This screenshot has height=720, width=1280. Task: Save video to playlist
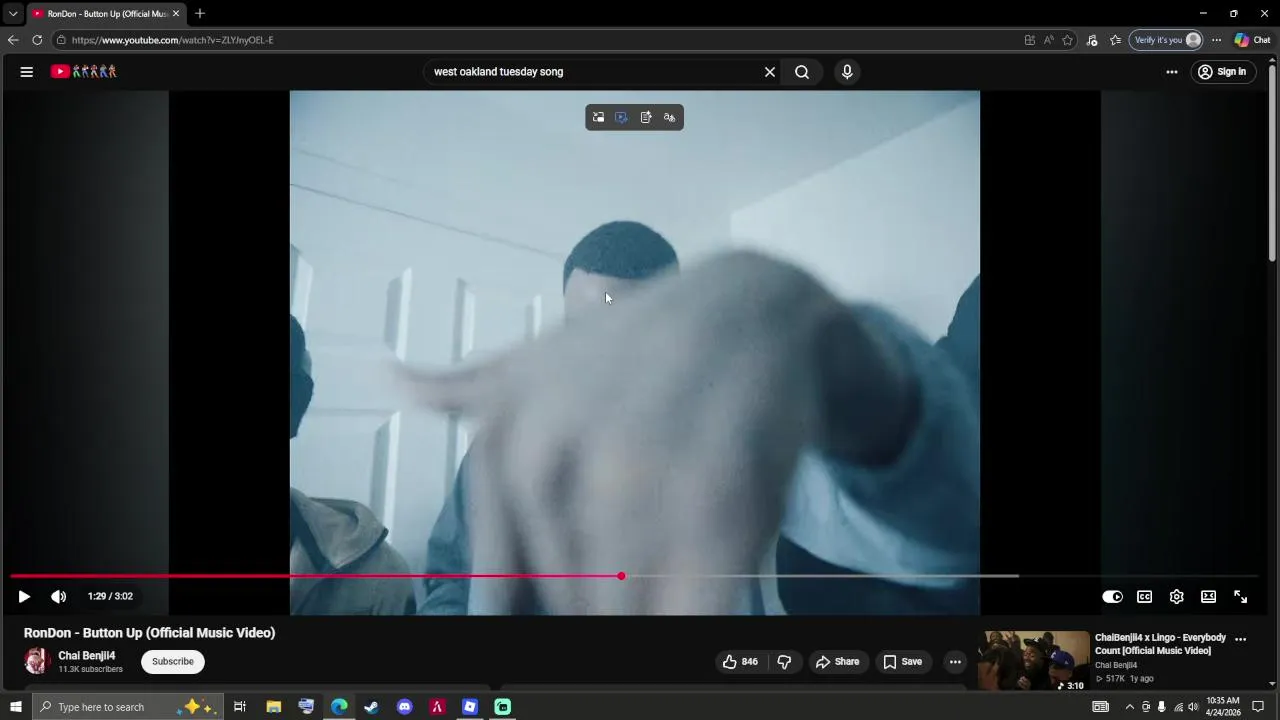click(x=903, y=661)
